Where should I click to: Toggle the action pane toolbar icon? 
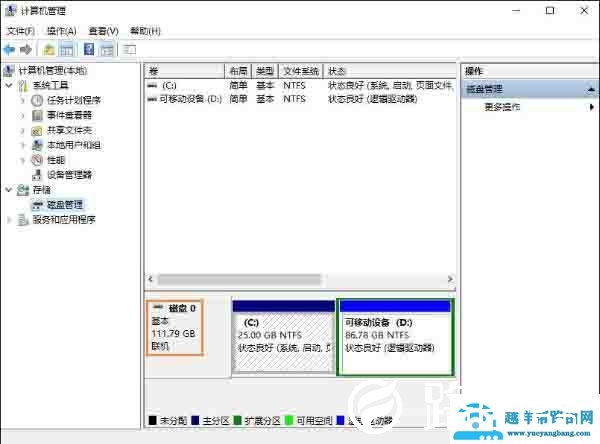(107, 50)
